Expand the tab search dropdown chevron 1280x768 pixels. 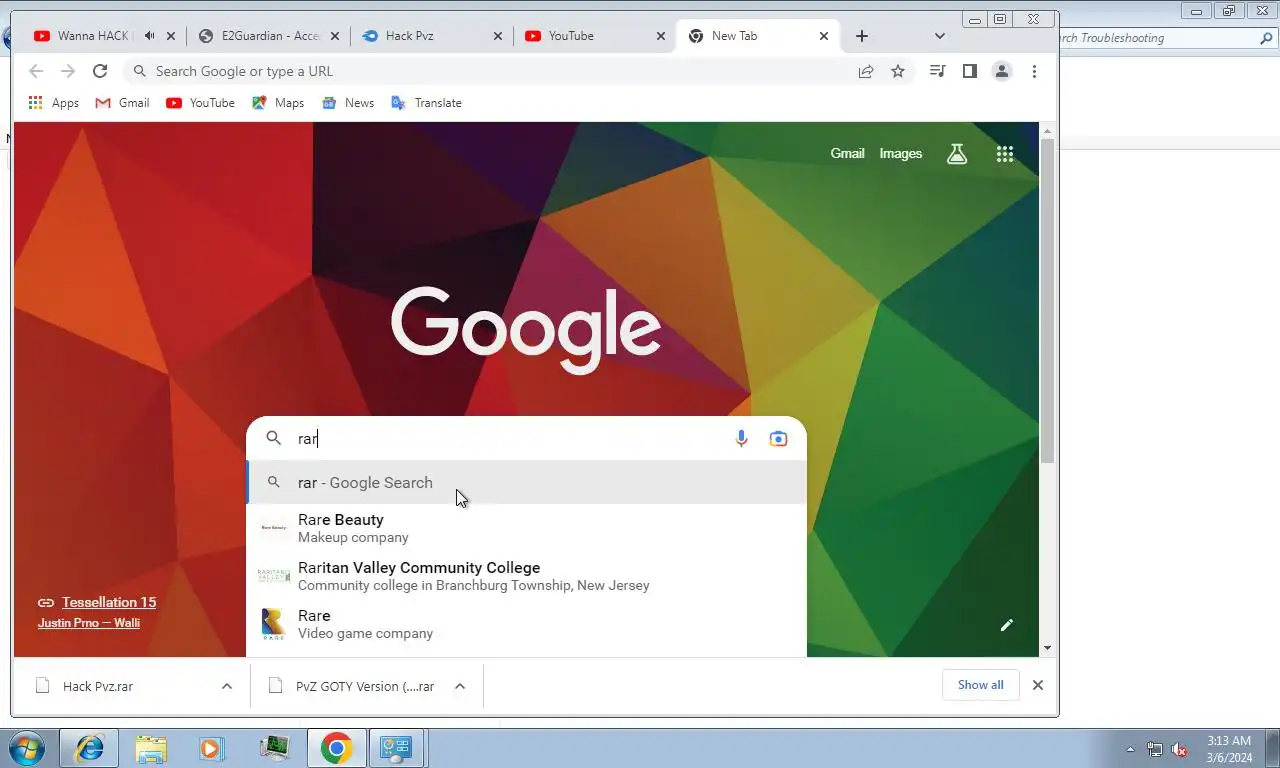(x=939, y=36)
